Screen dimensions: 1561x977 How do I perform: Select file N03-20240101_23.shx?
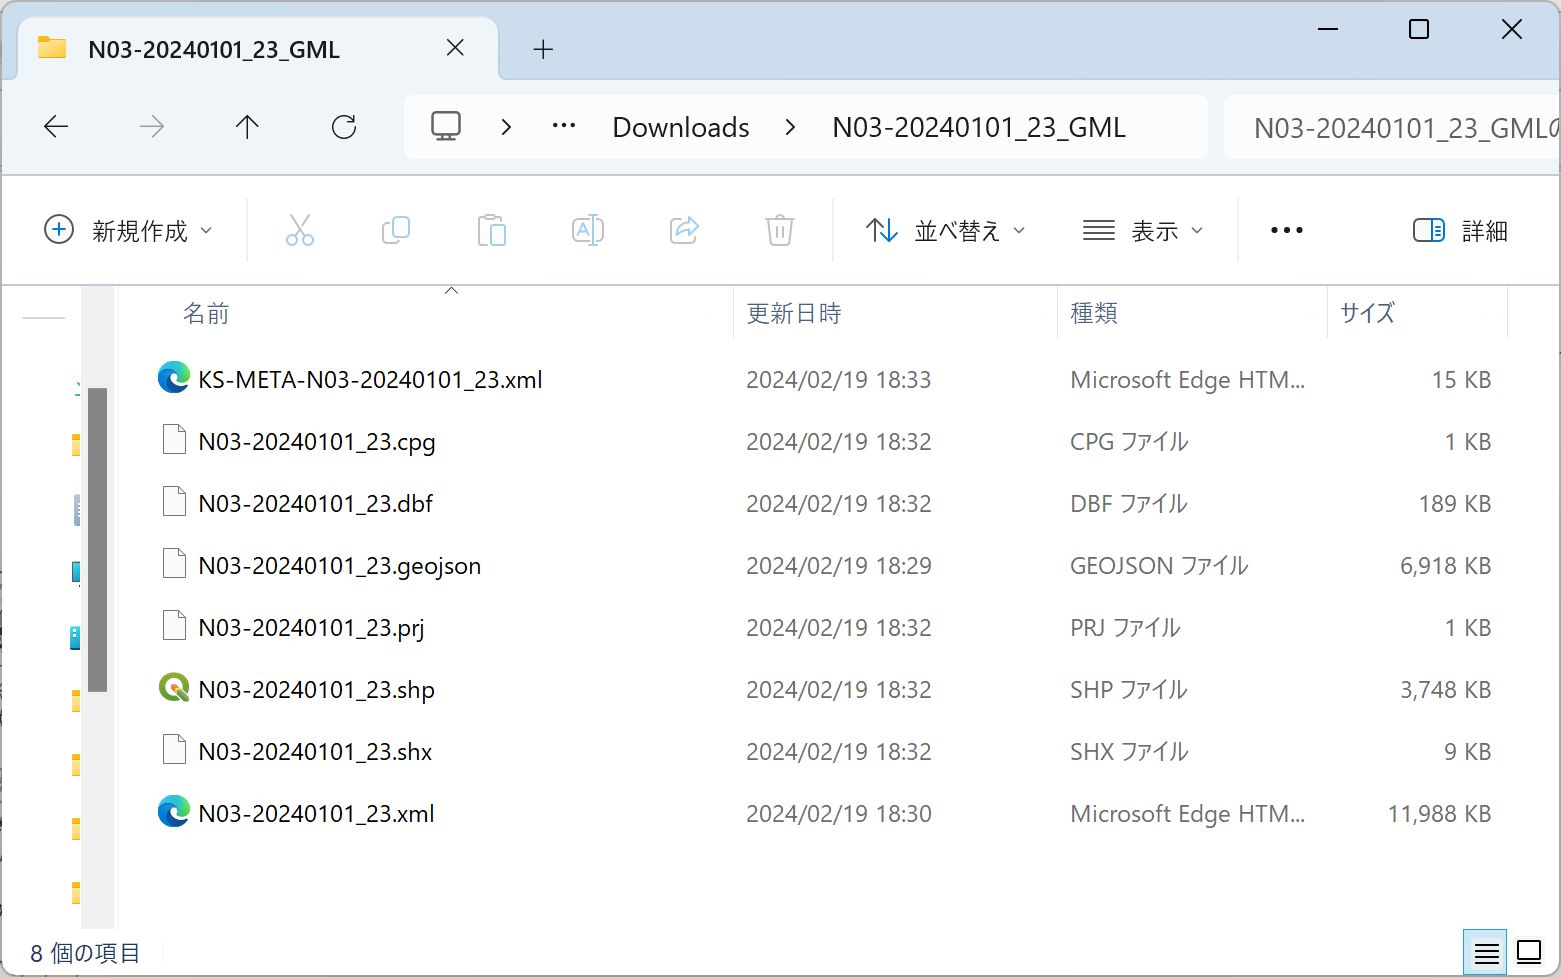point(315,751)
